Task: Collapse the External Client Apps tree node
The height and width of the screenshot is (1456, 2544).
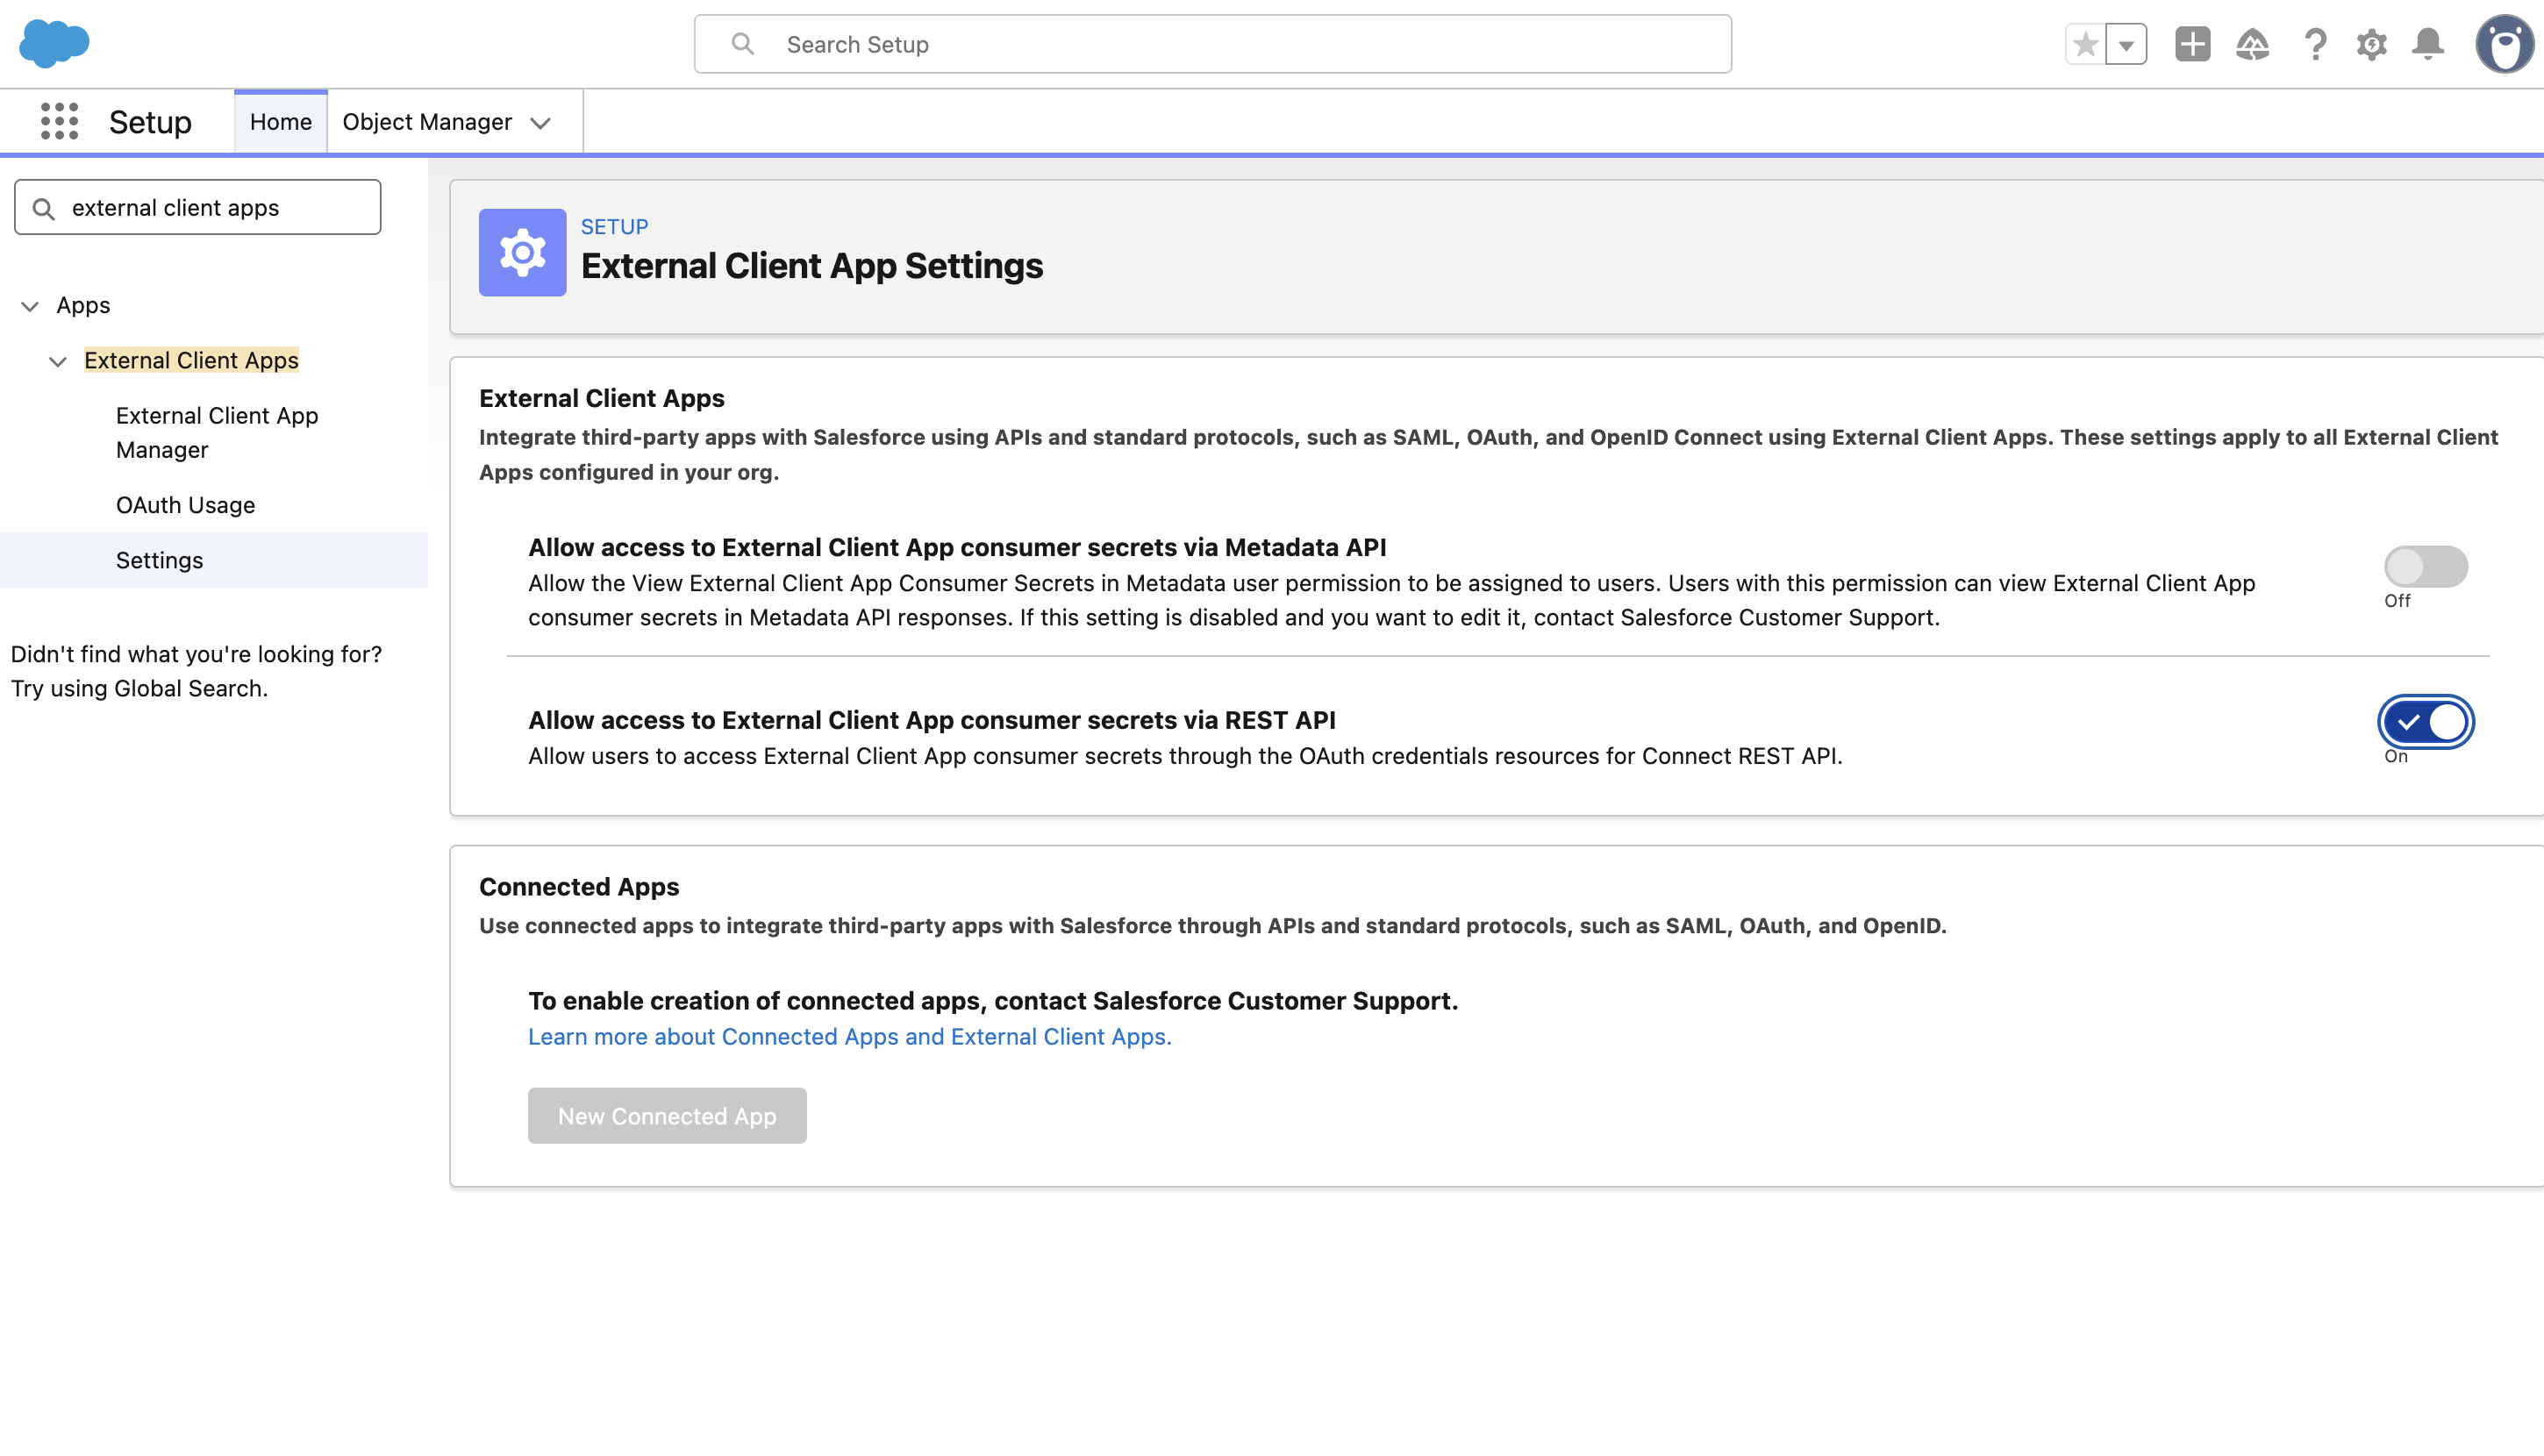Action: tap(58, 361)
